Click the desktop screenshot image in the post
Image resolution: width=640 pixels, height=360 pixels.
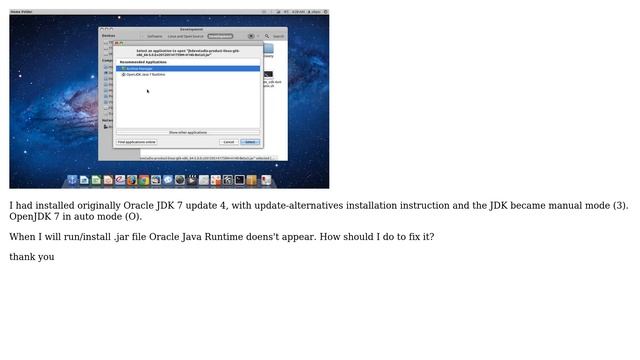(x=169, y=99)
